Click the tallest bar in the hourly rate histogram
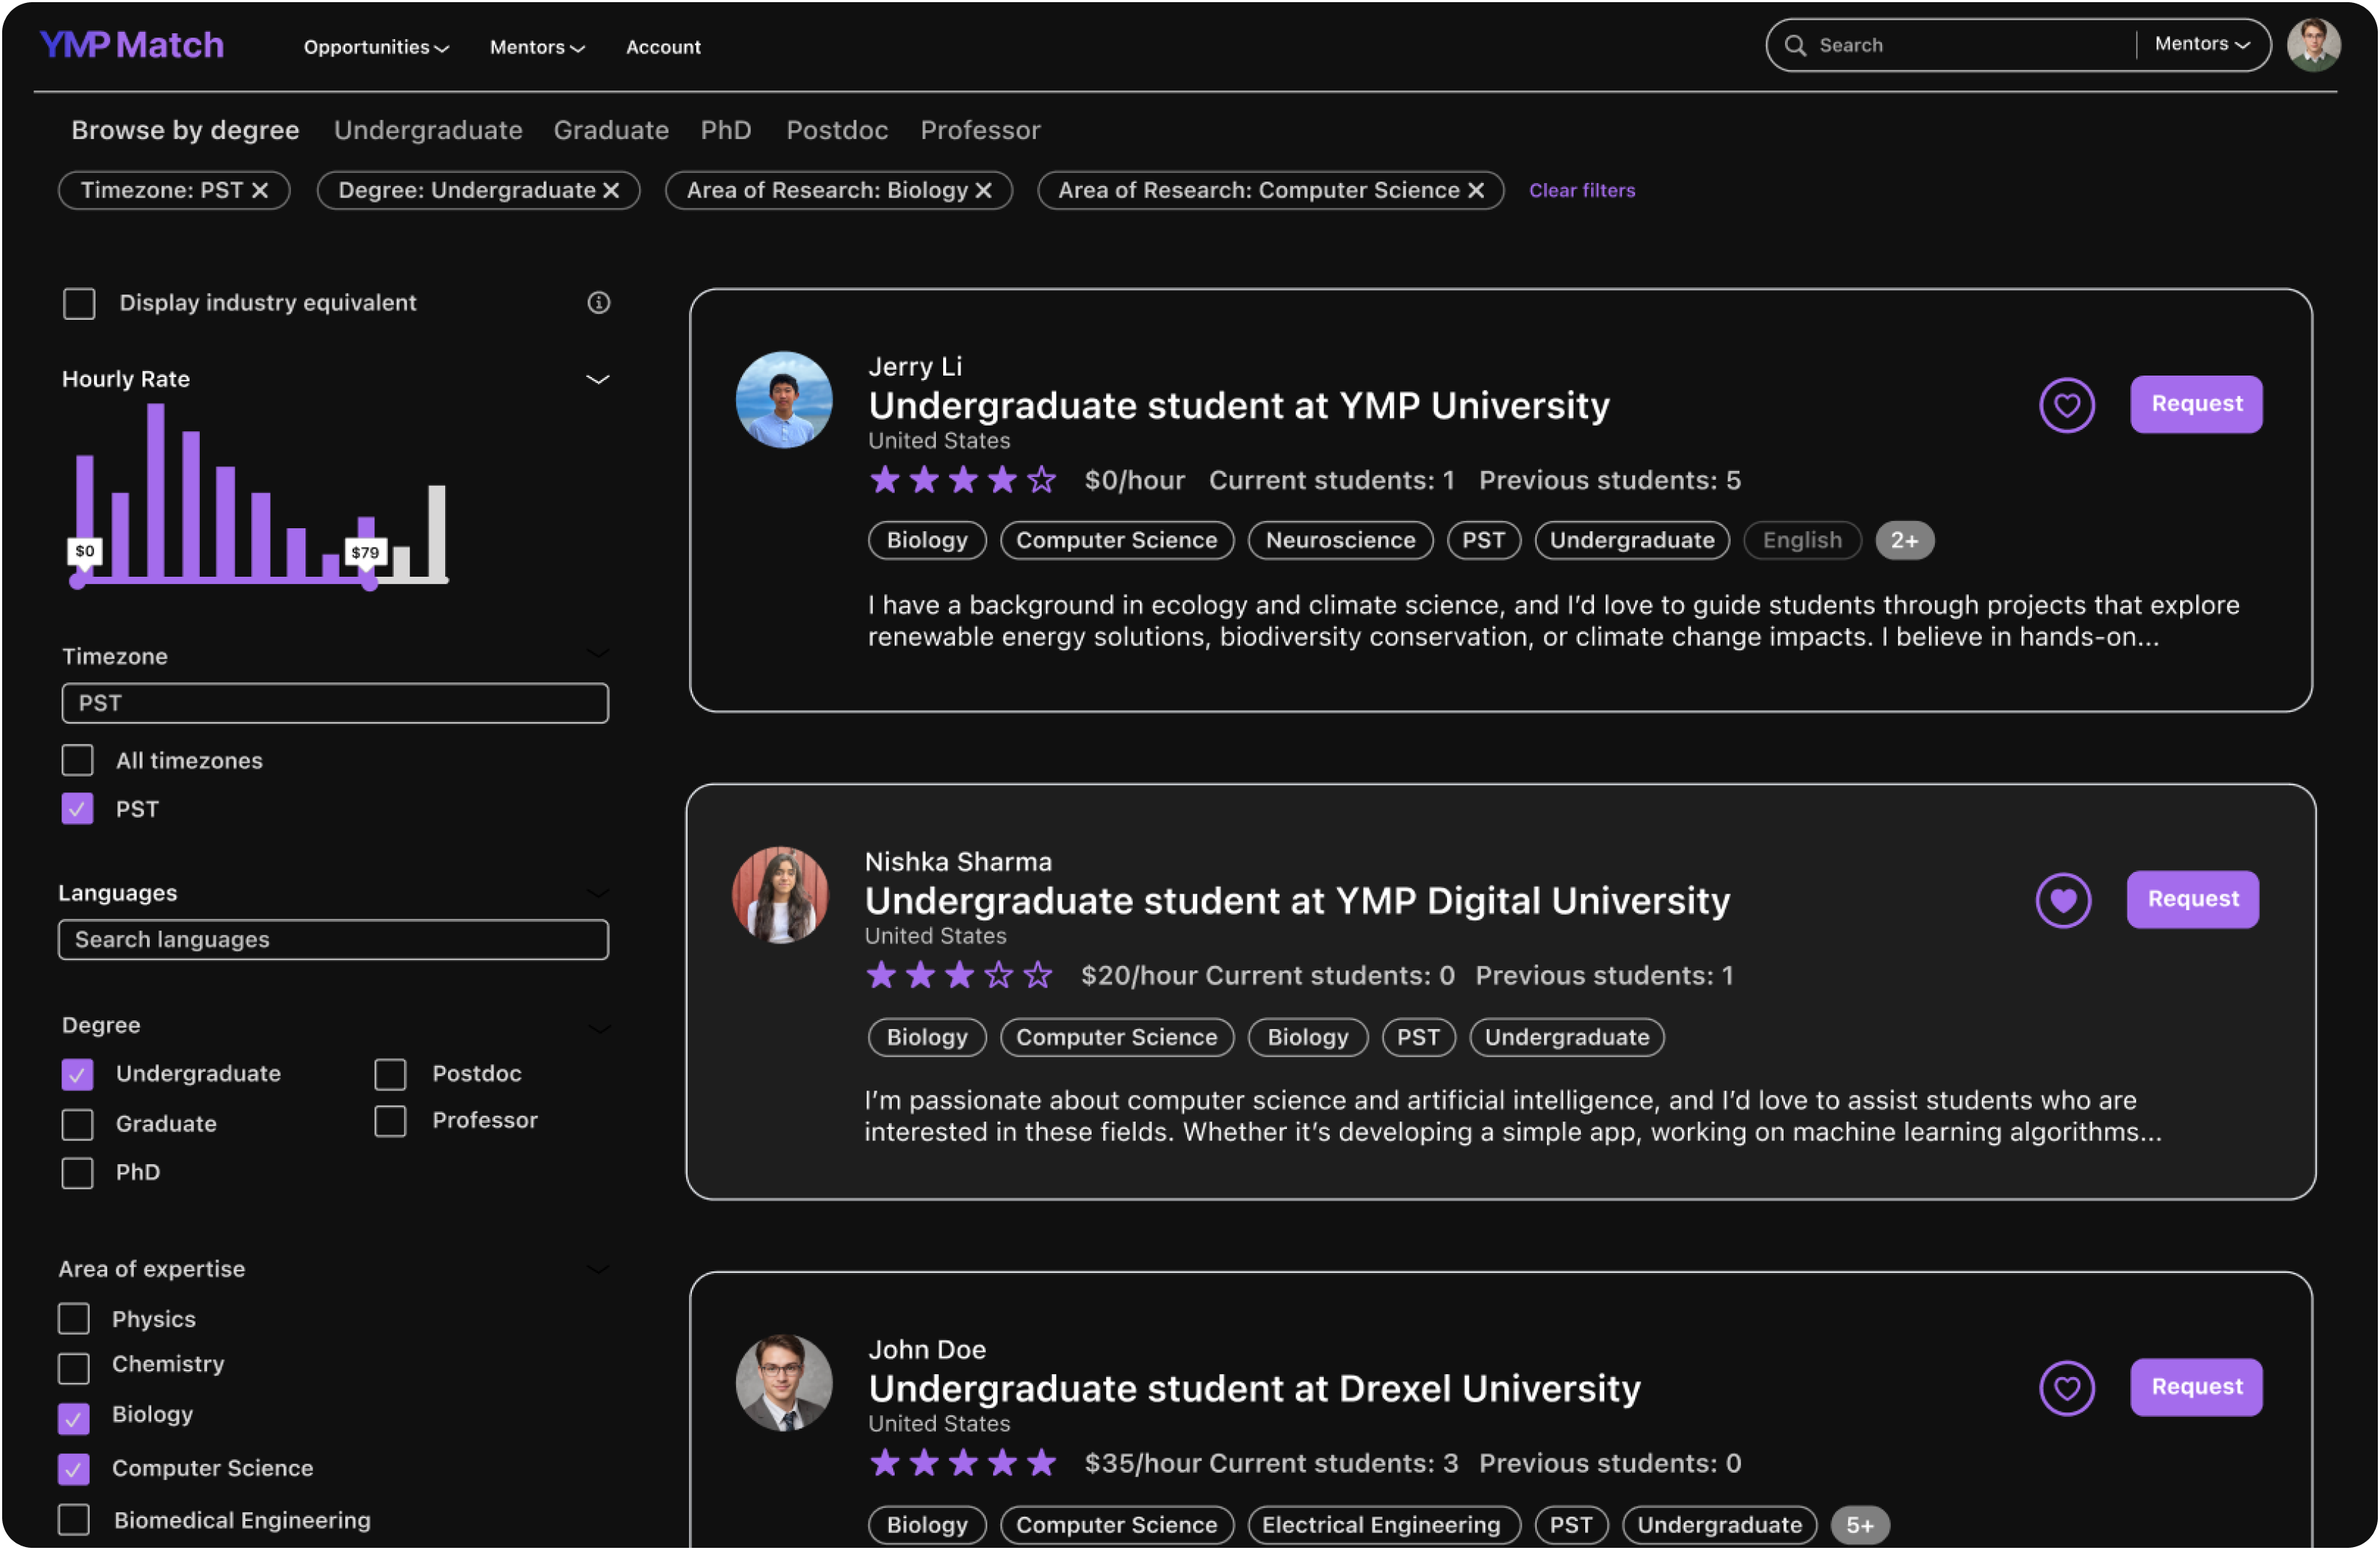 click(155, 491)
